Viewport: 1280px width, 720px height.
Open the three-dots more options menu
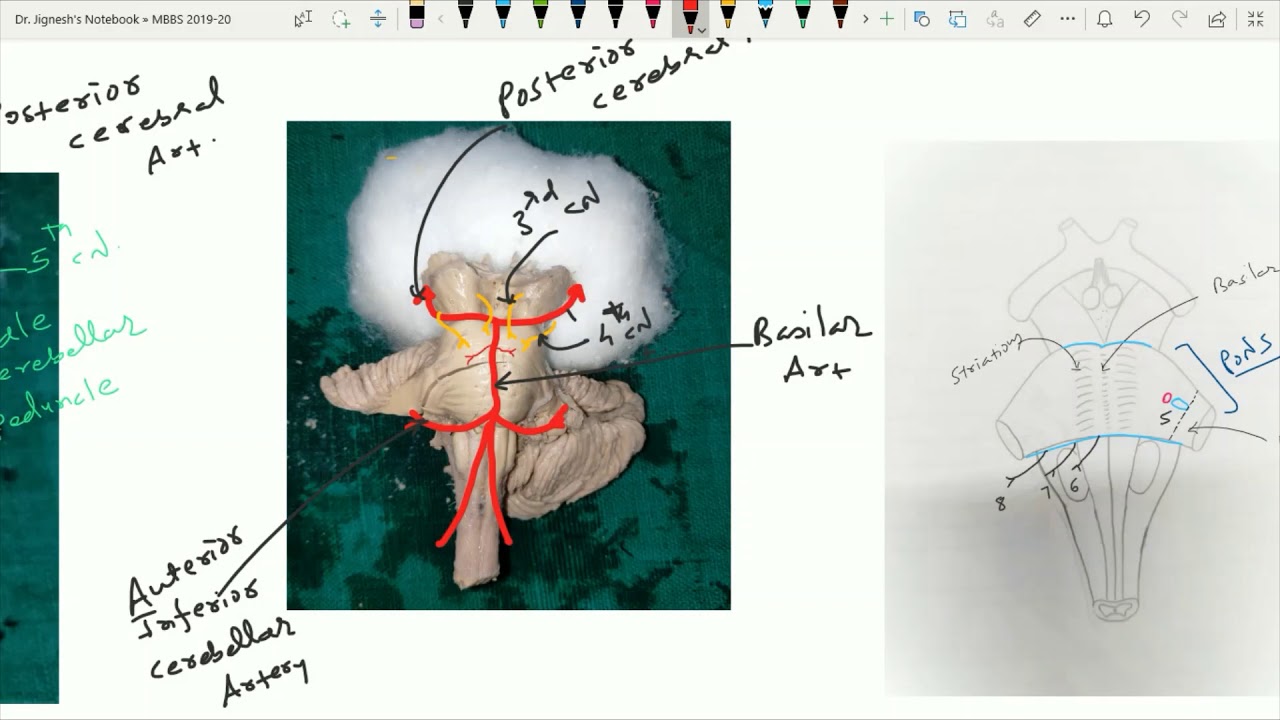click(1068, 19)
